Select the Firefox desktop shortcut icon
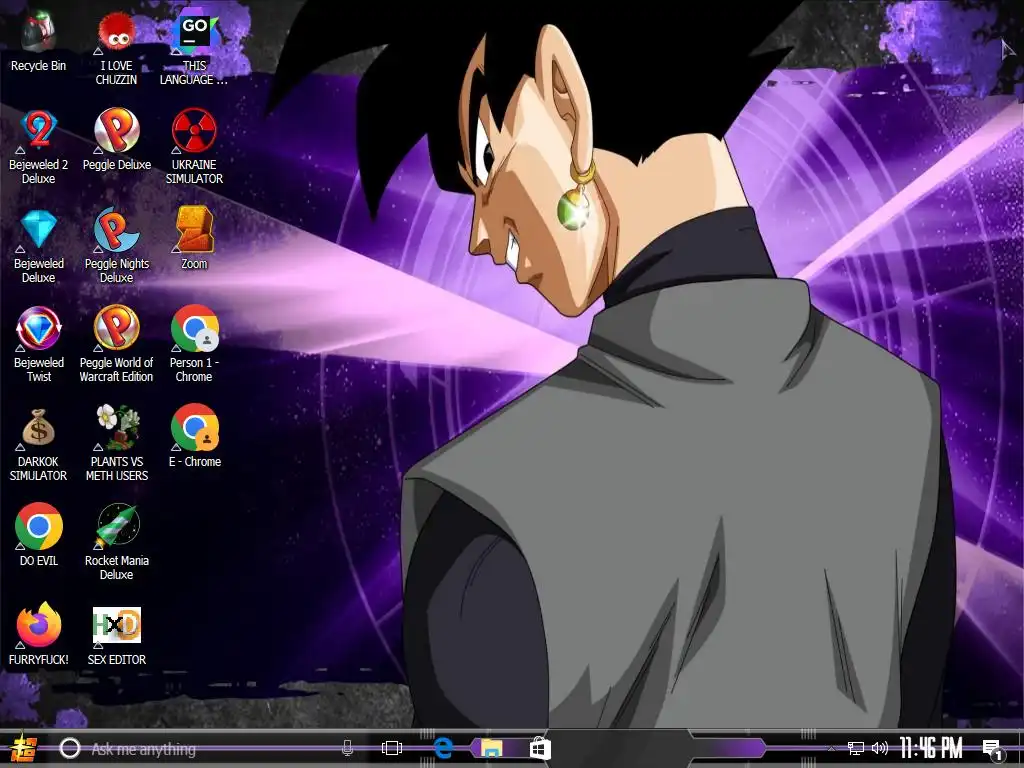Viewport: 1024px width, 768px height. (39, 625)
